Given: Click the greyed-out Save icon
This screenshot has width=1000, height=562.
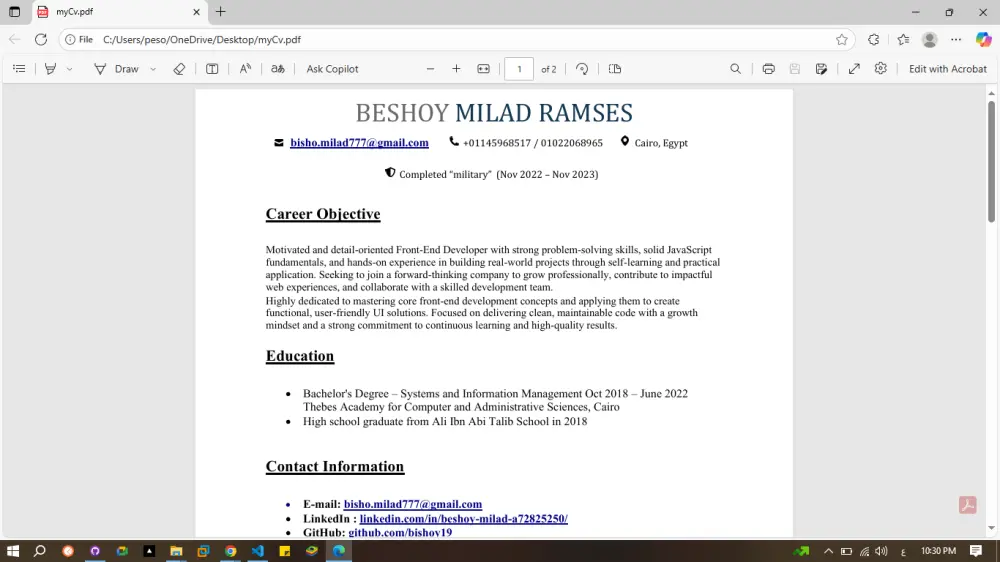Looking at the screenshot, I should (795, 69).
